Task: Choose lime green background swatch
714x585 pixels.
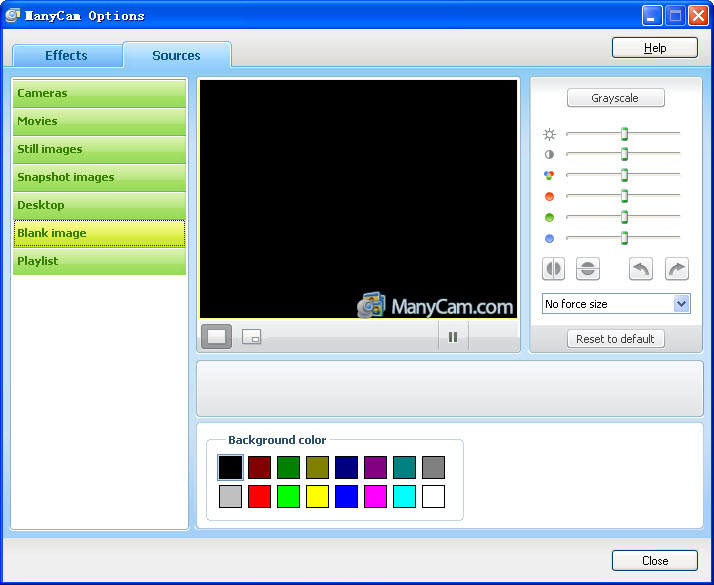Action: tap(288, 496)
